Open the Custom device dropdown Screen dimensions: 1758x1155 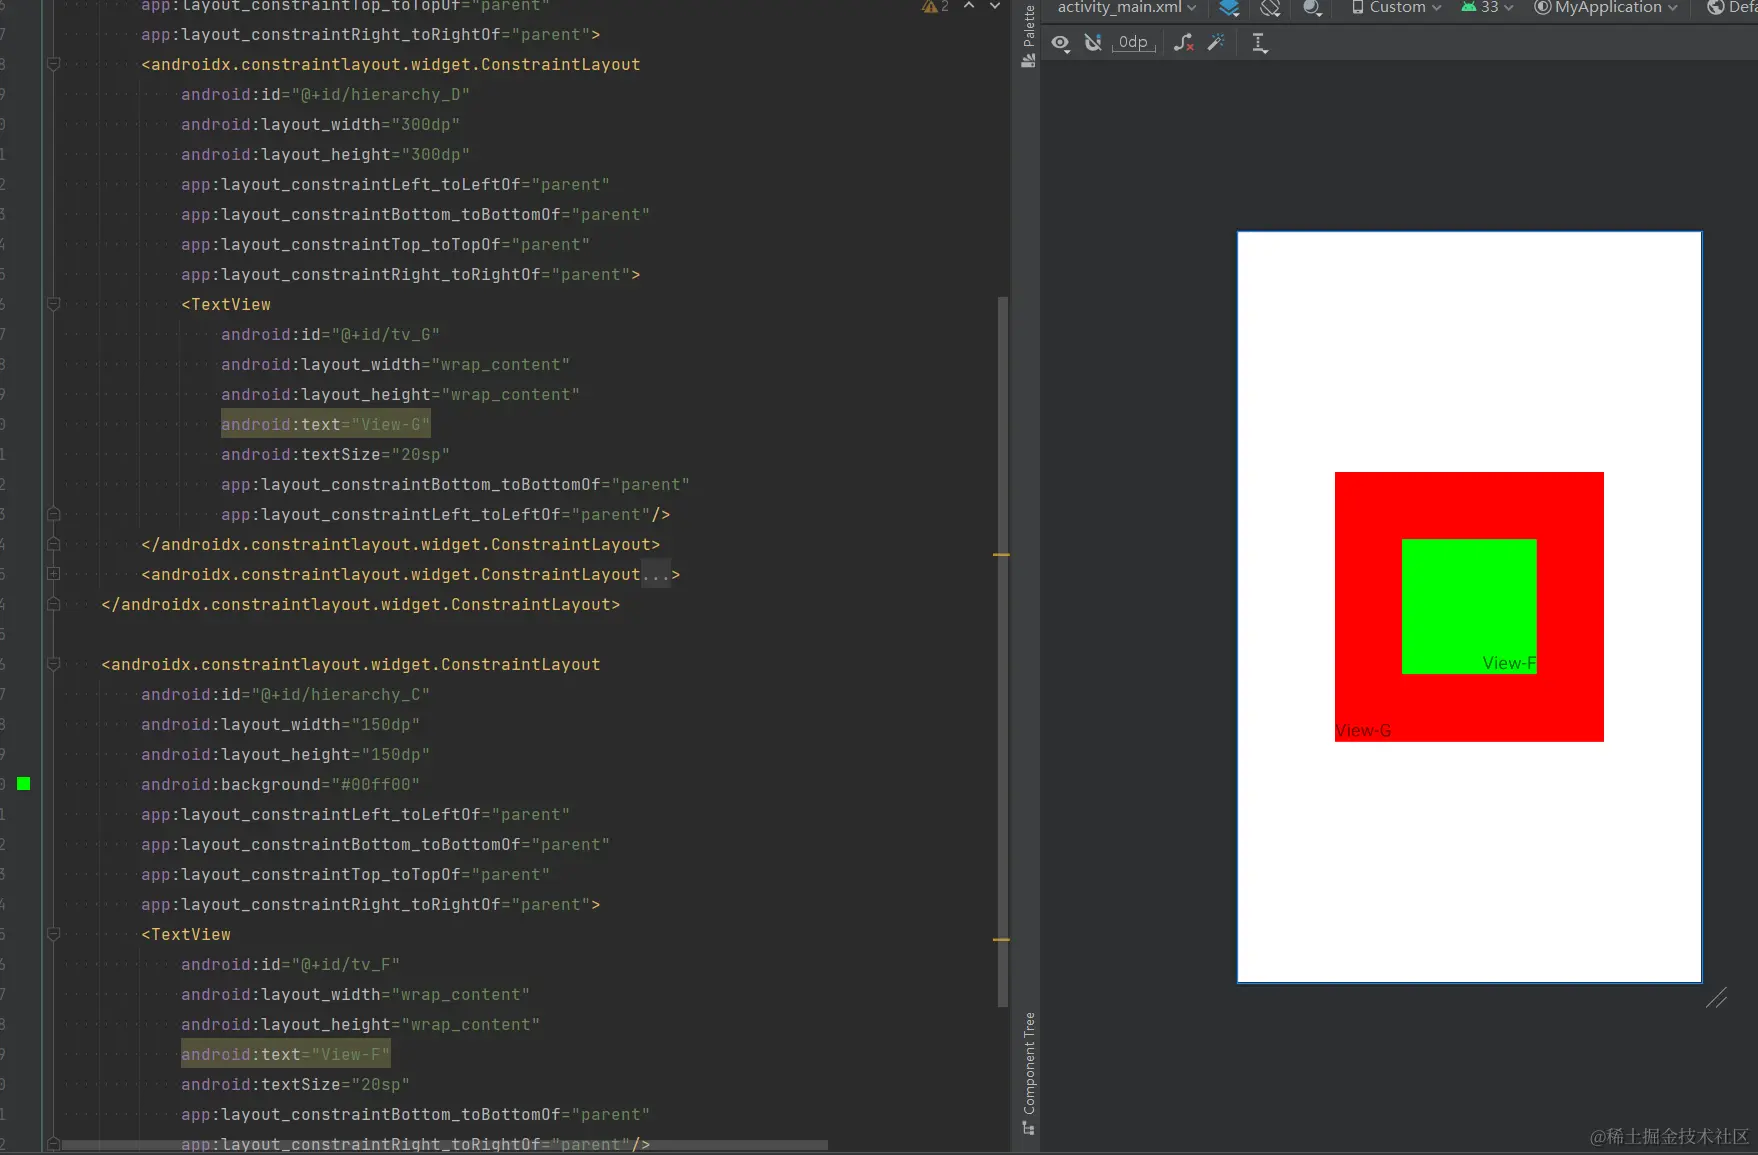tap(1396, 8)
